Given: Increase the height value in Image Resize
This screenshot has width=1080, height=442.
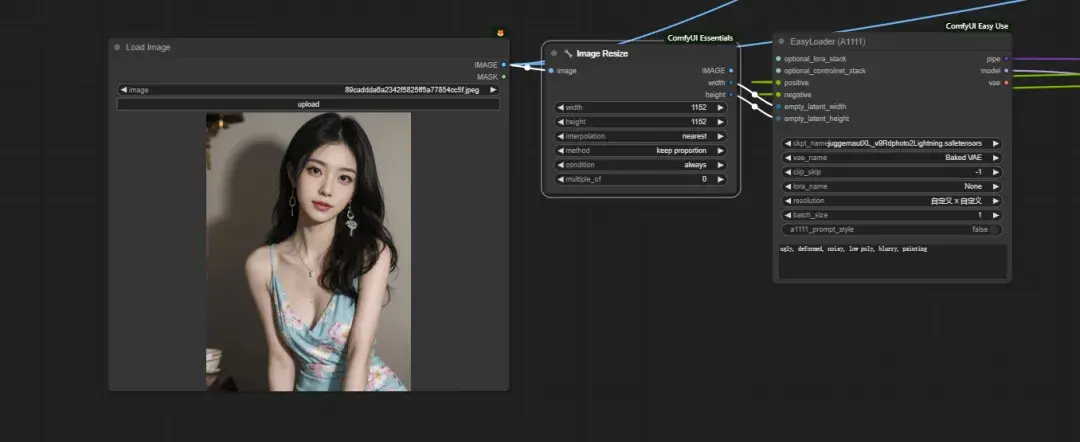Looking at the screenshot, I should point(720,122).
